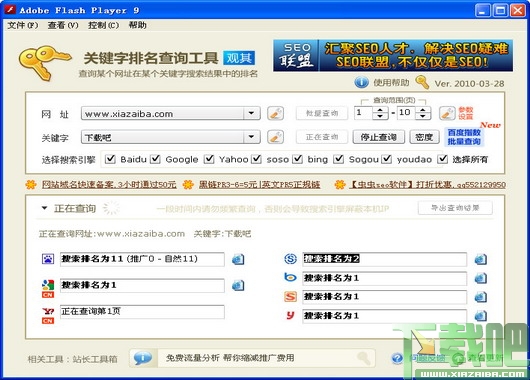Open the 网站域名快速备案 ad link
Viewport: 530px width, 380px height.
(x=109, y=185)
